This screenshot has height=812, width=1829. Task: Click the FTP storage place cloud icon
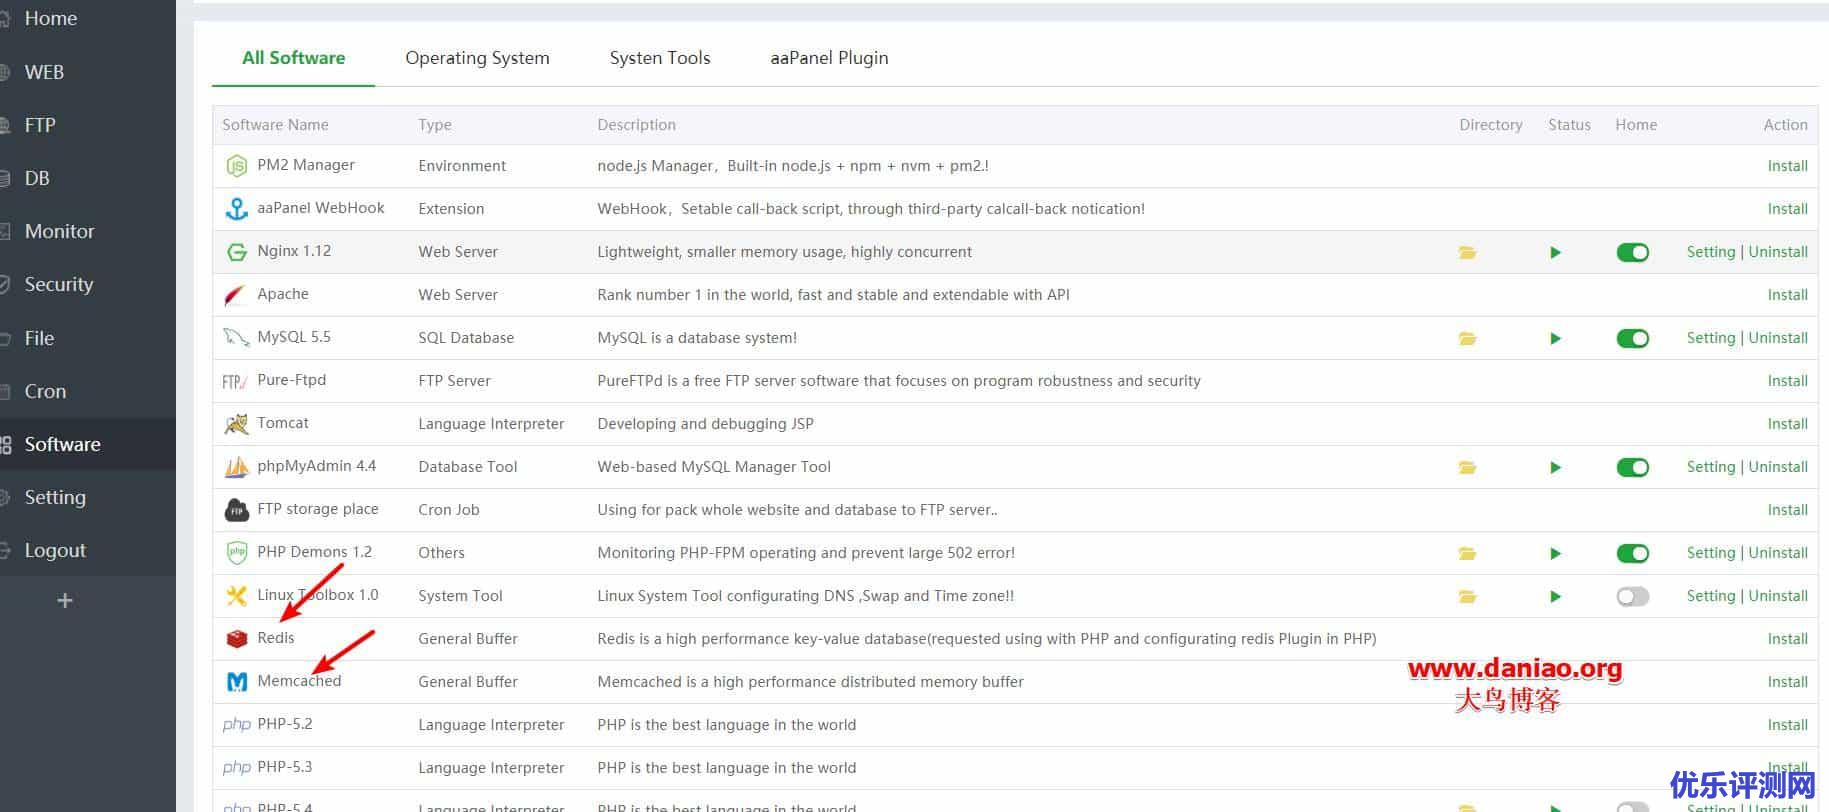tap(236, 510)
